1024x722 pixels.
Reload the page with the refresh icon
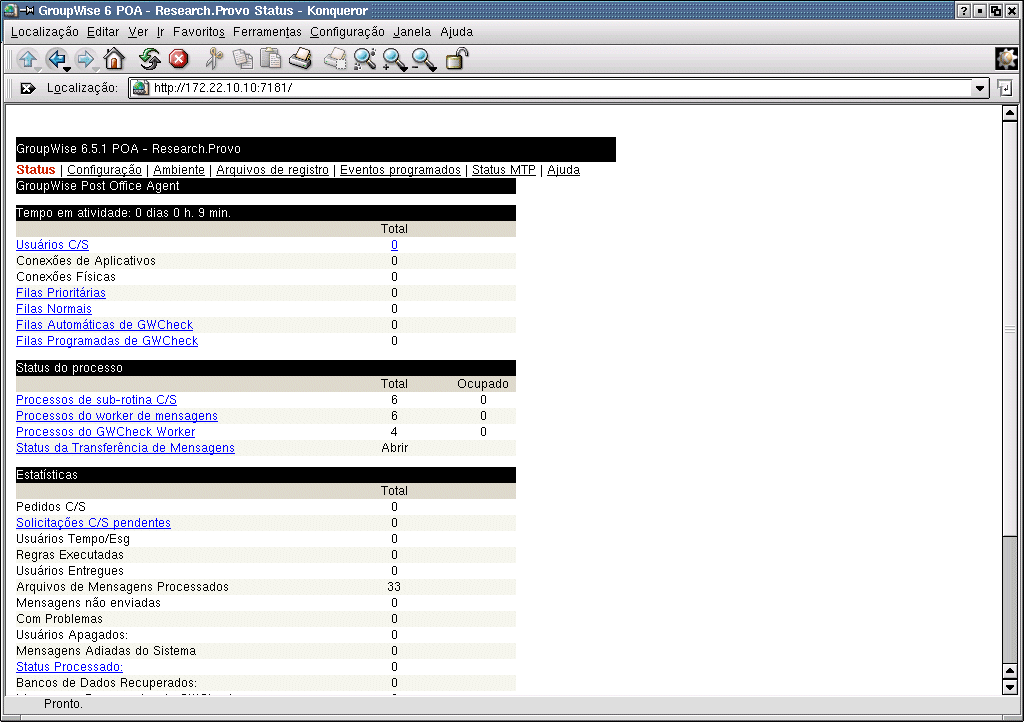pos(148,59)
